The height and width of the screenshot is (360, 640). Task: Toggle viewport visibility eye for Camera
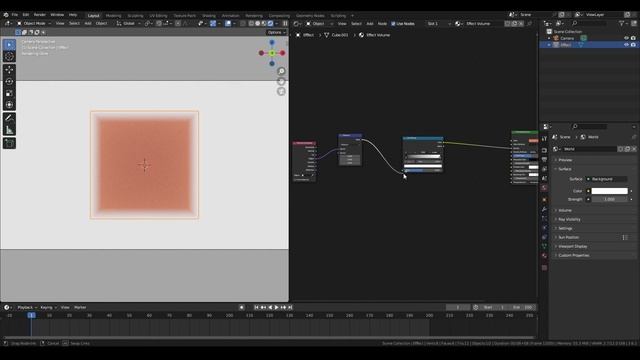626,38
